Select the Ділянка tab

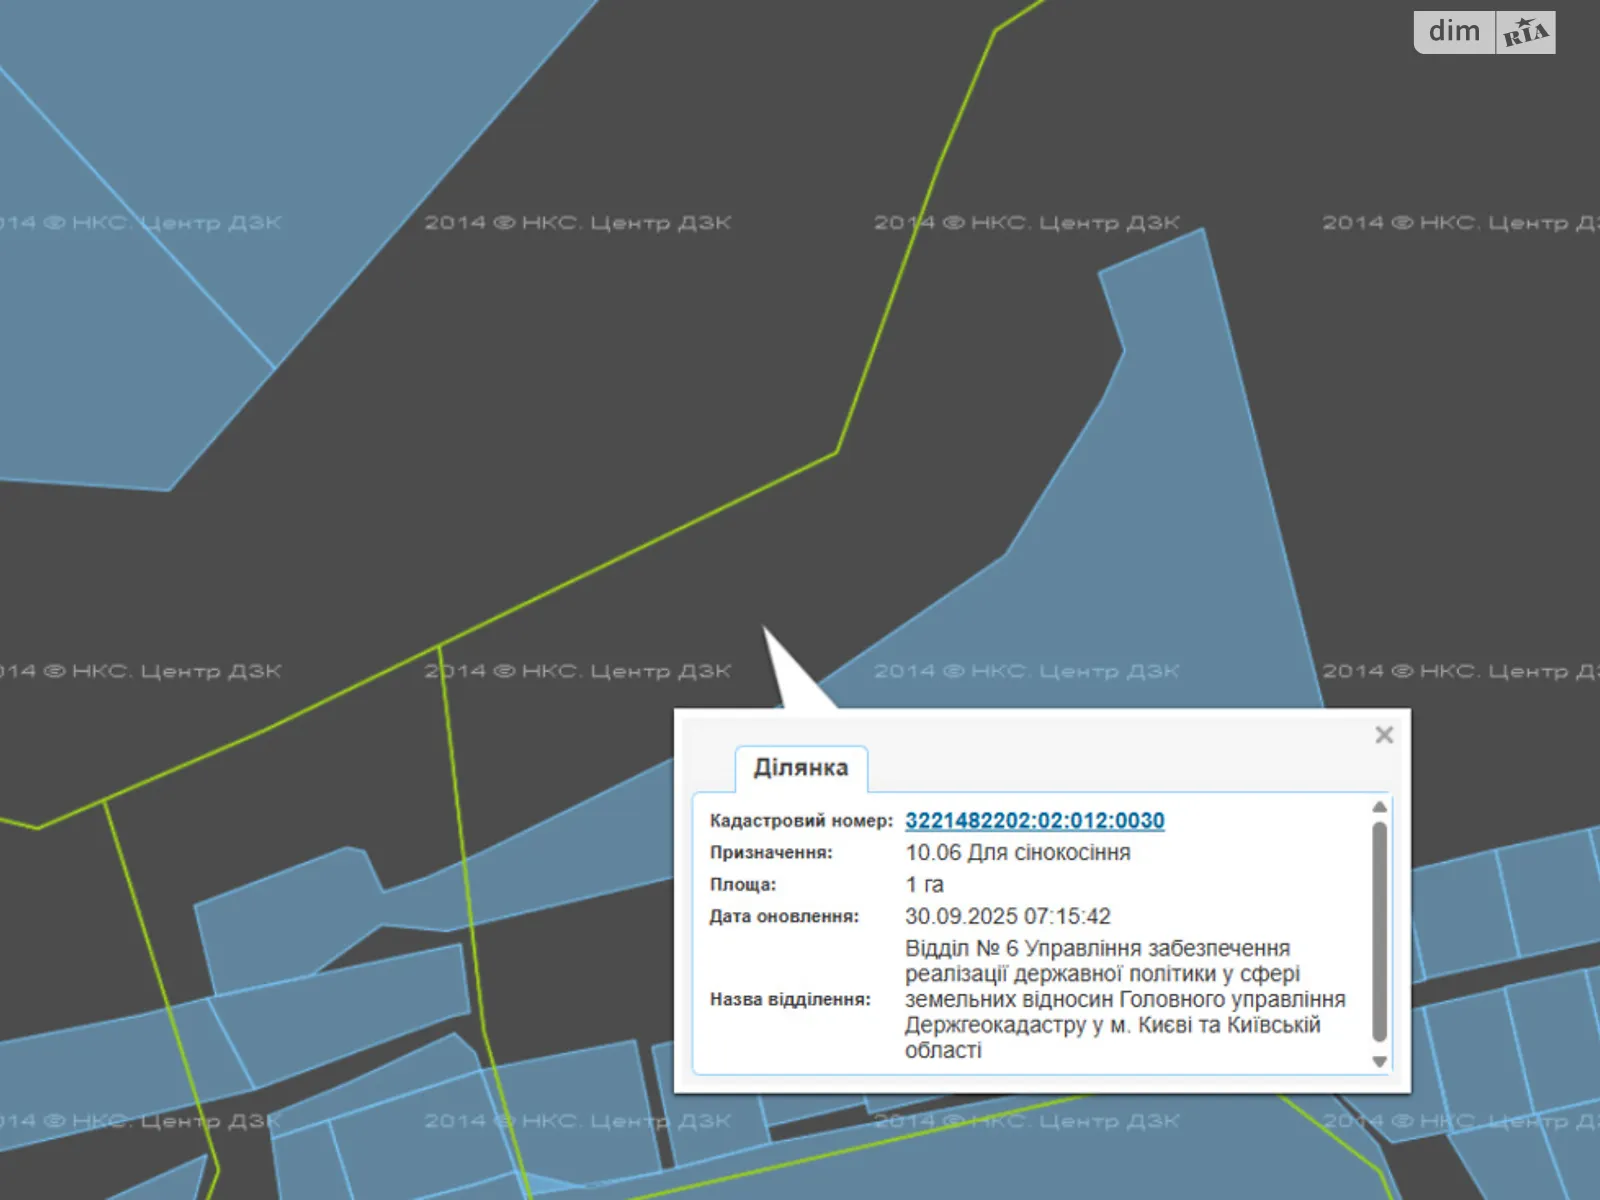pyautogui.click(x=800, y=768)
